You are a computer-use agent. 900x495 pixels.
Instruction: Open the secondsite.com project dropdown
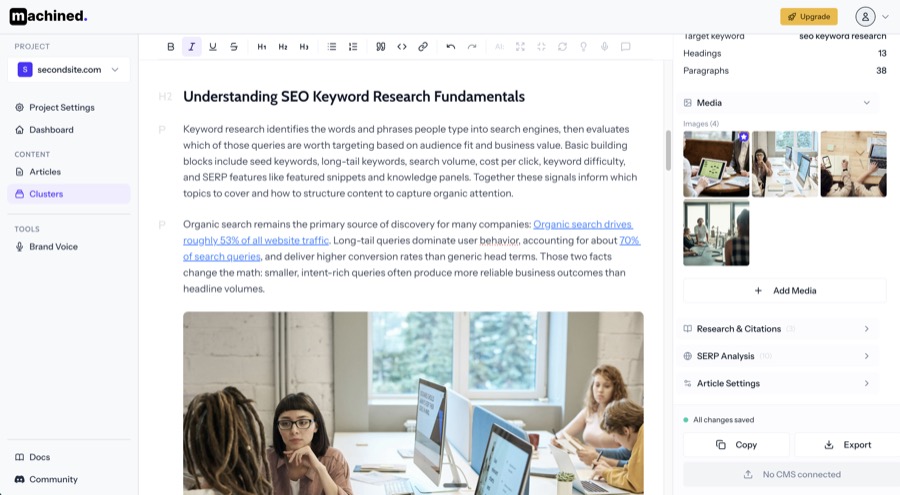point(69,69)
